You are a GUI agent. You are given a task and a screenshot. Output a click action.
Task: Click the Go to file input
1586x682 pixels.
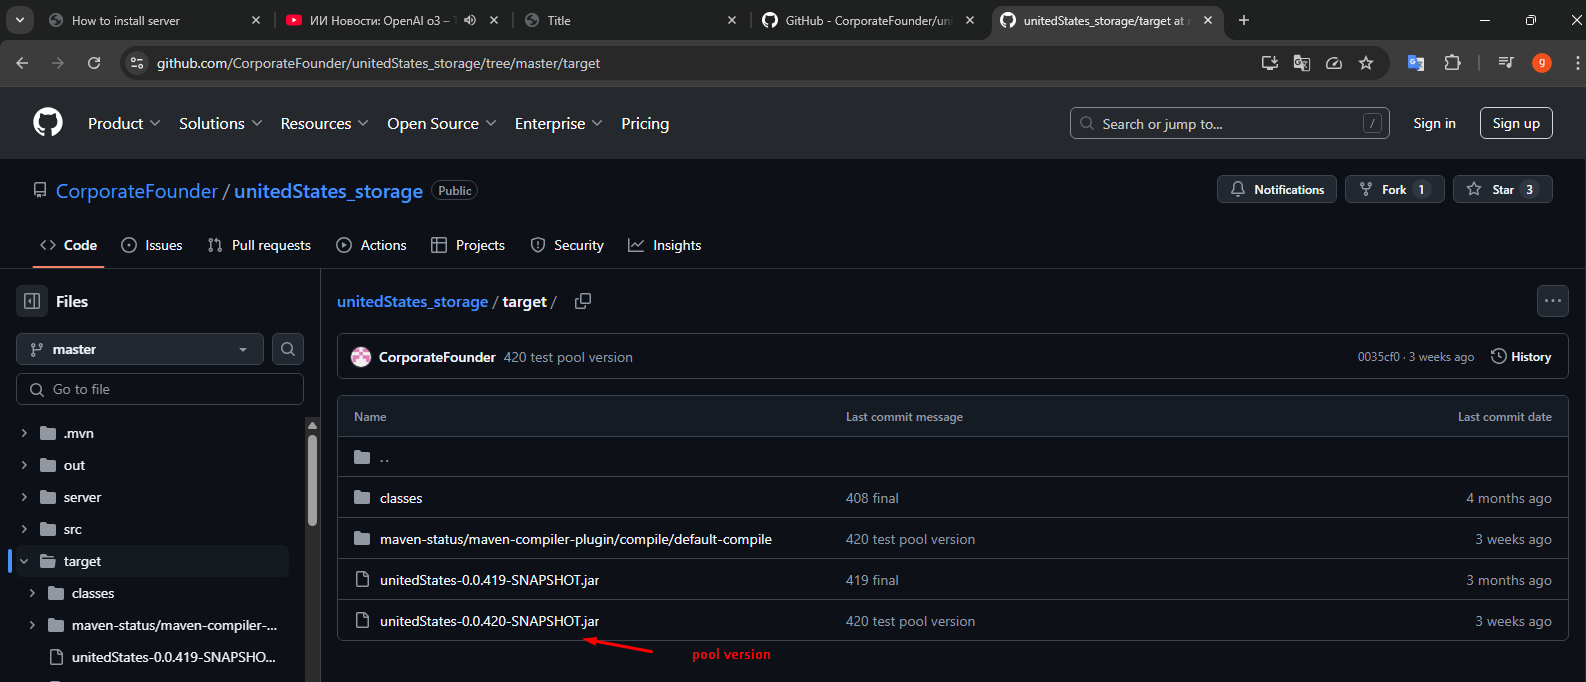[160, 389]
